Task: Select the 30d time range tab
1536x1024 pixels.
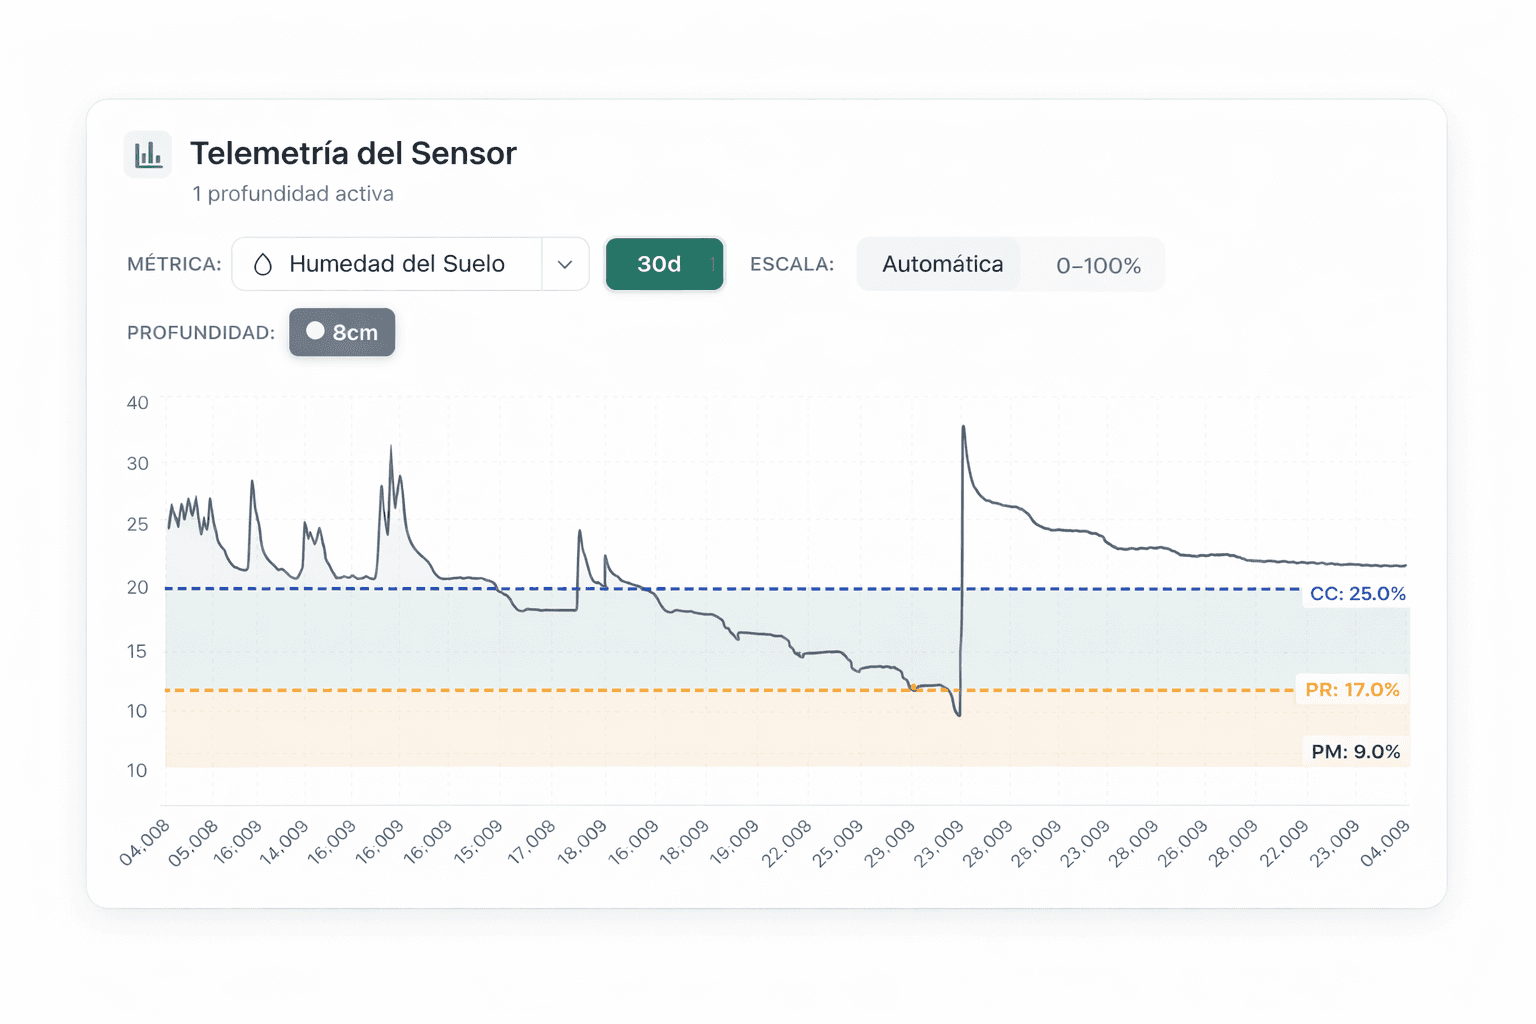Action: 664,264
